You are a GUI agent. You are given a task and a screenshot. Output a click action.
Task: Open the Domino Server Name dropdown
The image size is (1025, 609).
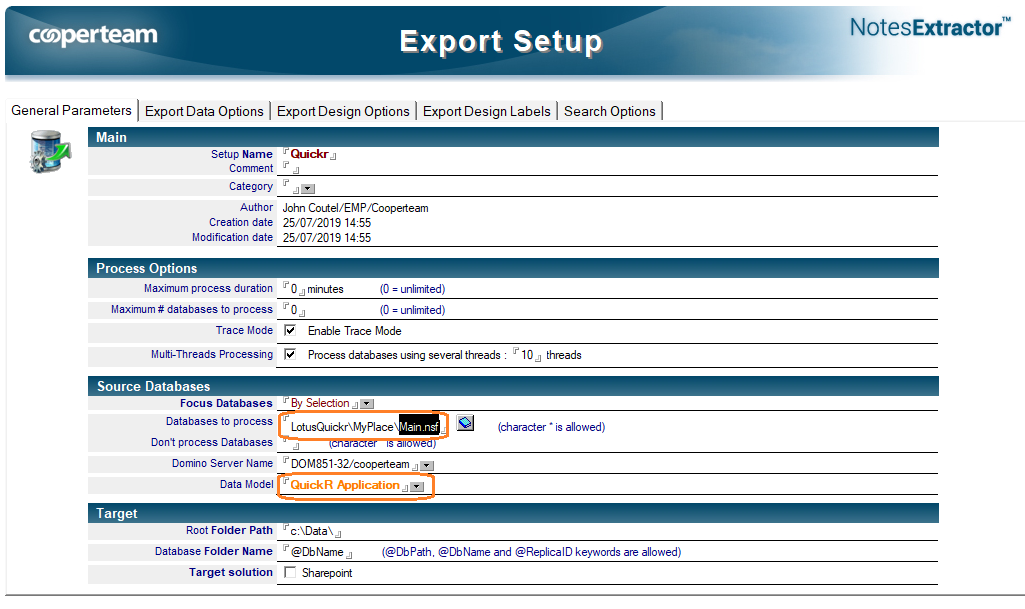click(427, 464)
